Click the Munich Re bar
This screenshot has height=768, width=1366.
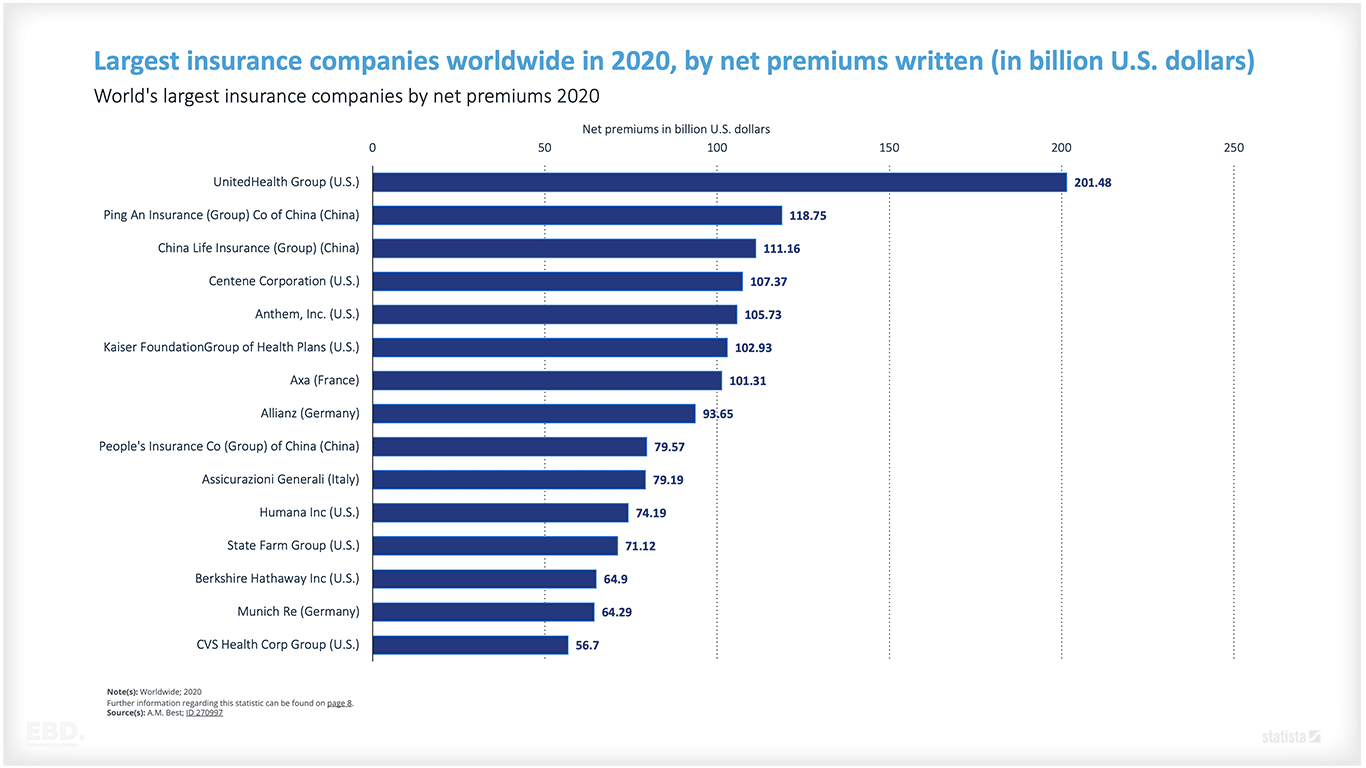coord(484,611)
